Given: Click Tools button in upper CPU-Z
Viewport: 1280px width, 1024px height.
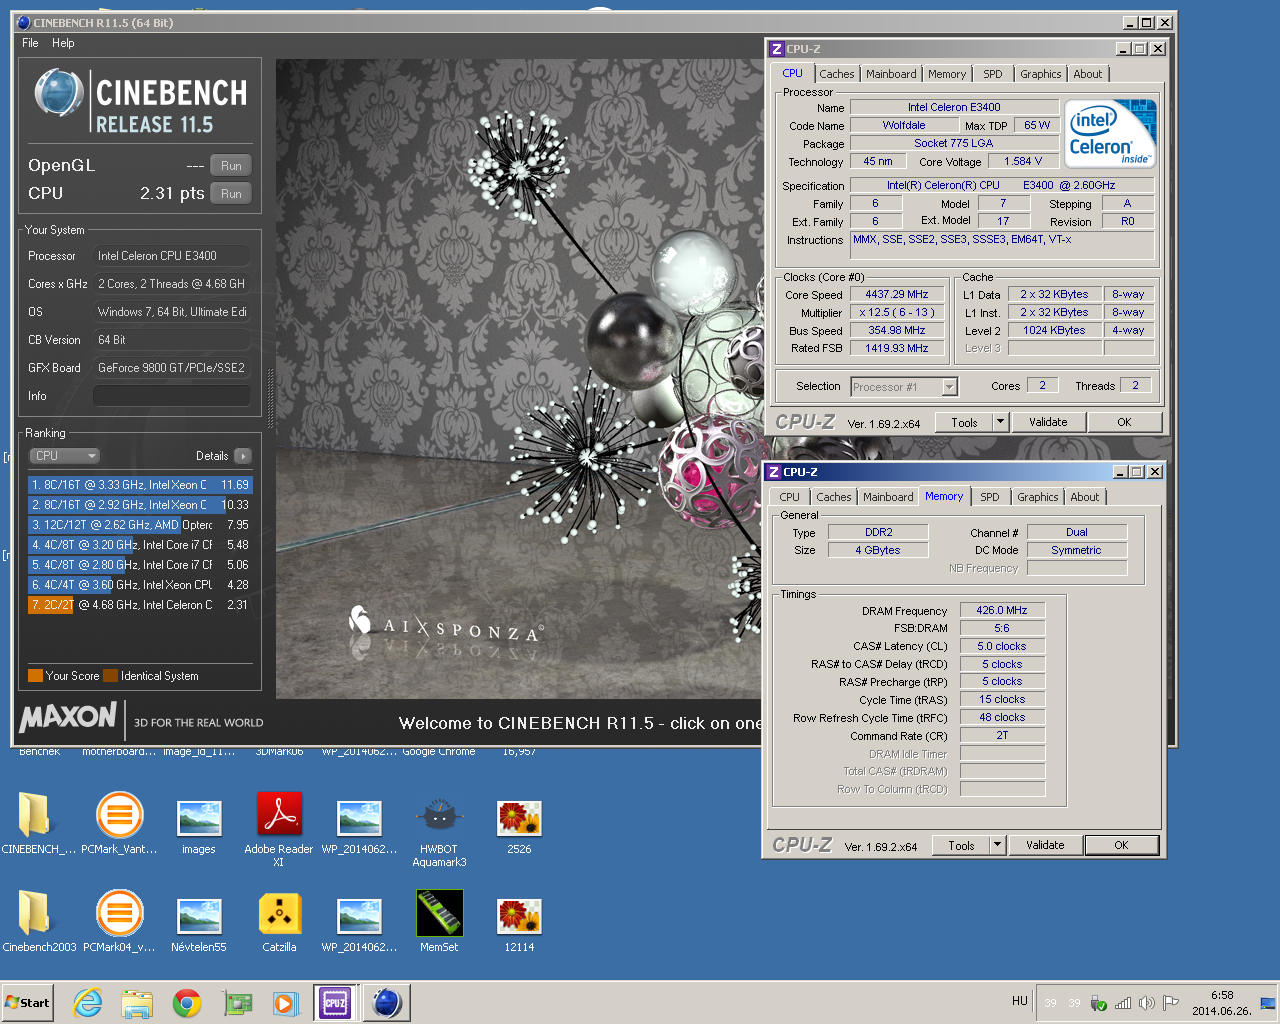Looking at the screenshot, I should [x=964, y=423].
